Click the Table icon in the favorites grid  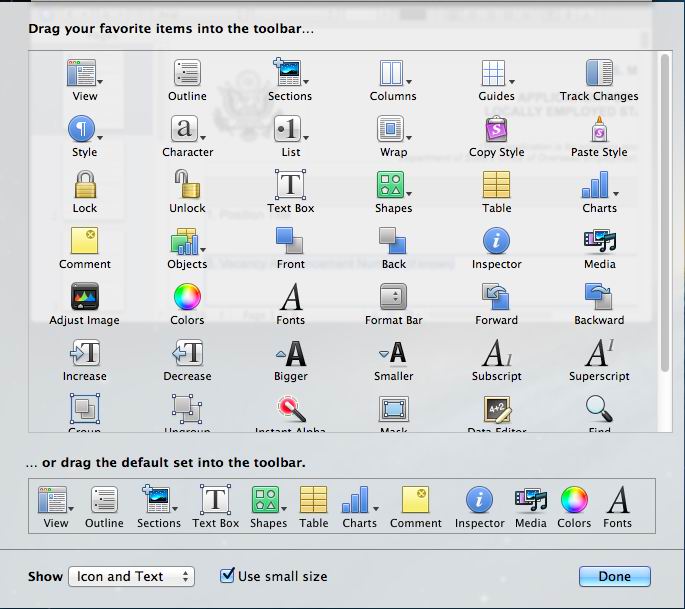[x=496, y=184]
